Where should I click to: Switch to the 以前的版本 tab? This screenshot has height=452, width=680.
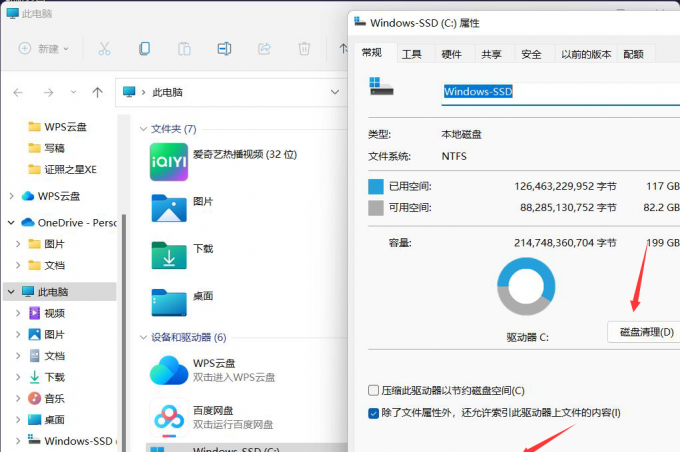(586, 54)
